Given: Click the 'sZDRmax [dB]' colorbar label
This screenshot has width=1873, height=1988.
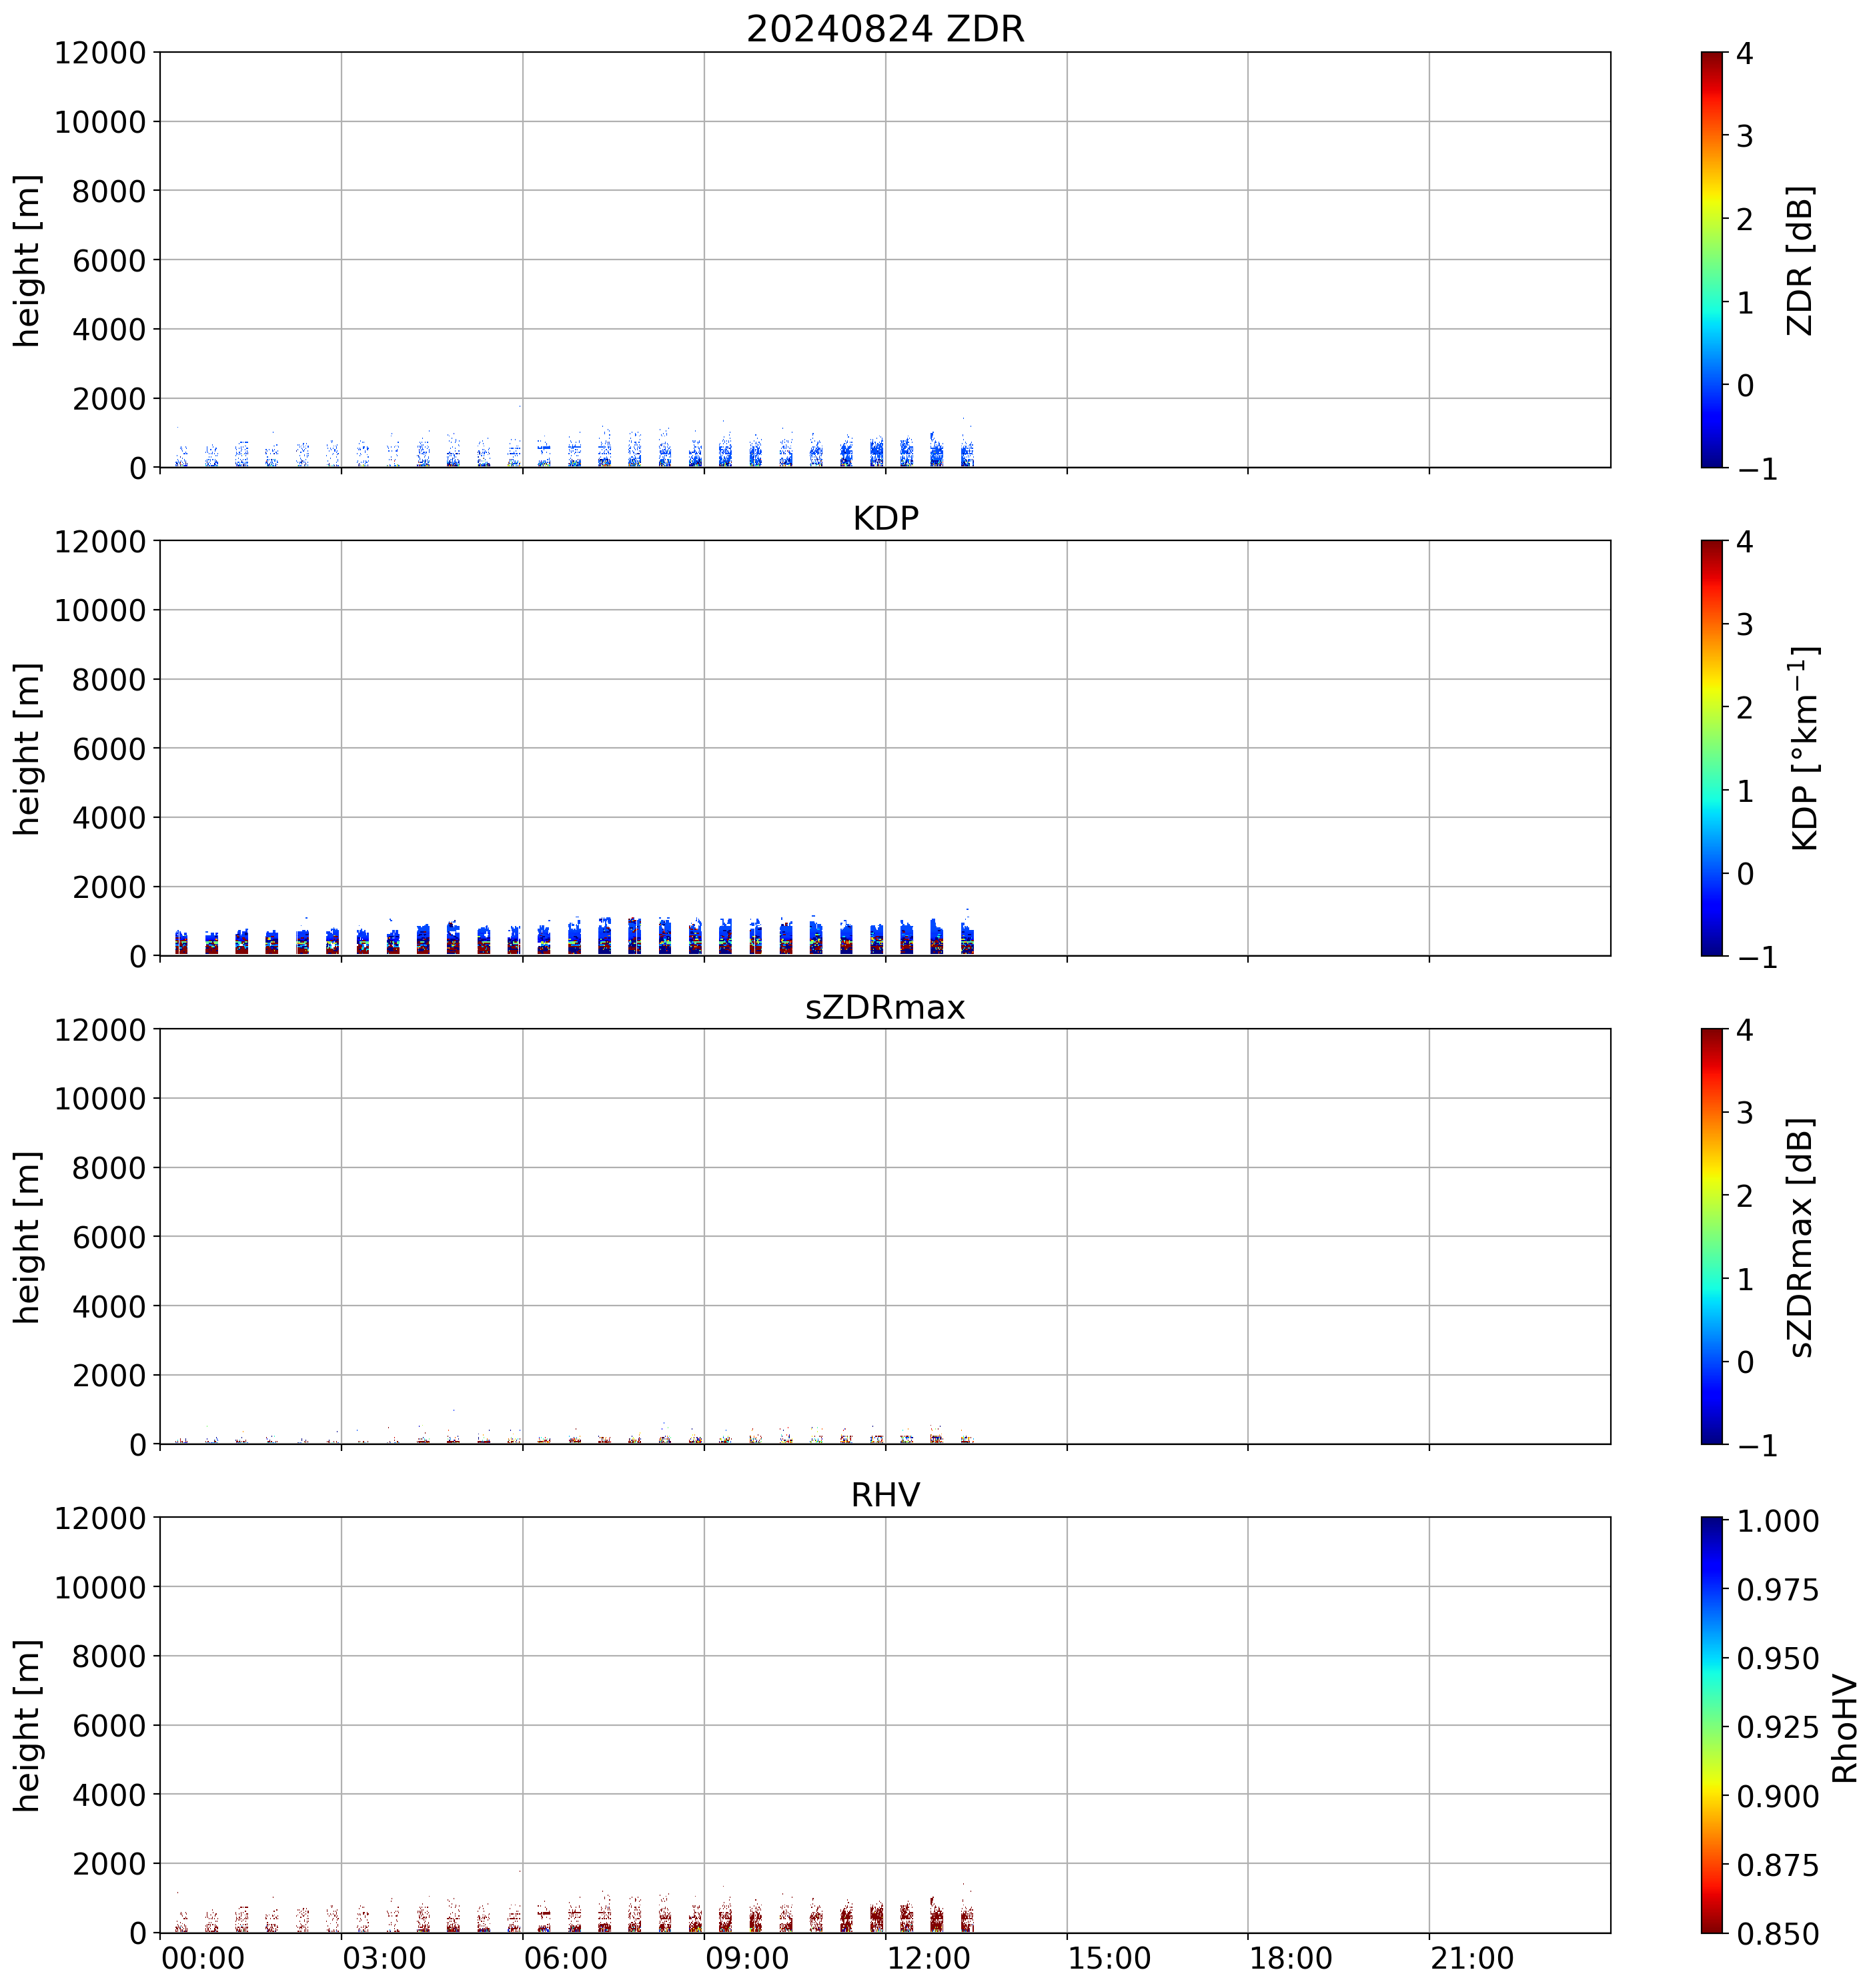Looking at the screenshot, I should pyautogui.click(x=1799, y=1237).
